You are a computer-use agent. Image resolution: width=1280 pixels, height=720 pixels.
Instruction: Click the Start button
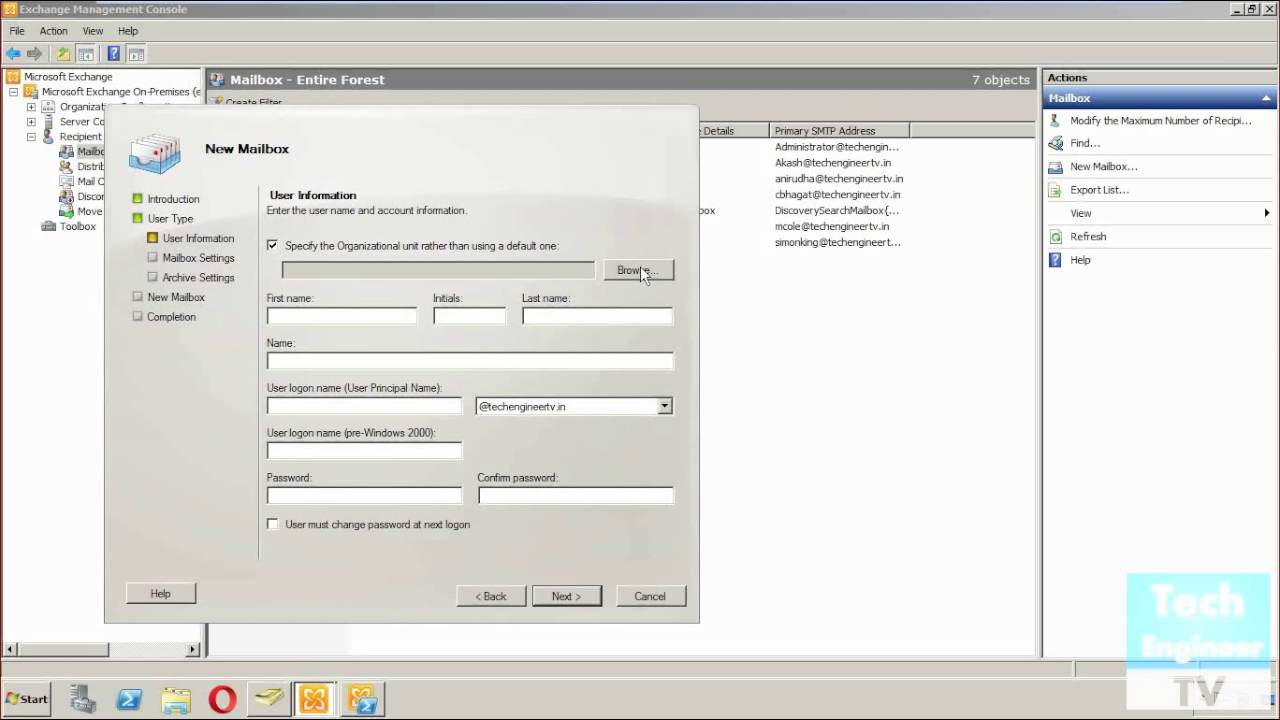click(x=27, y=699)
